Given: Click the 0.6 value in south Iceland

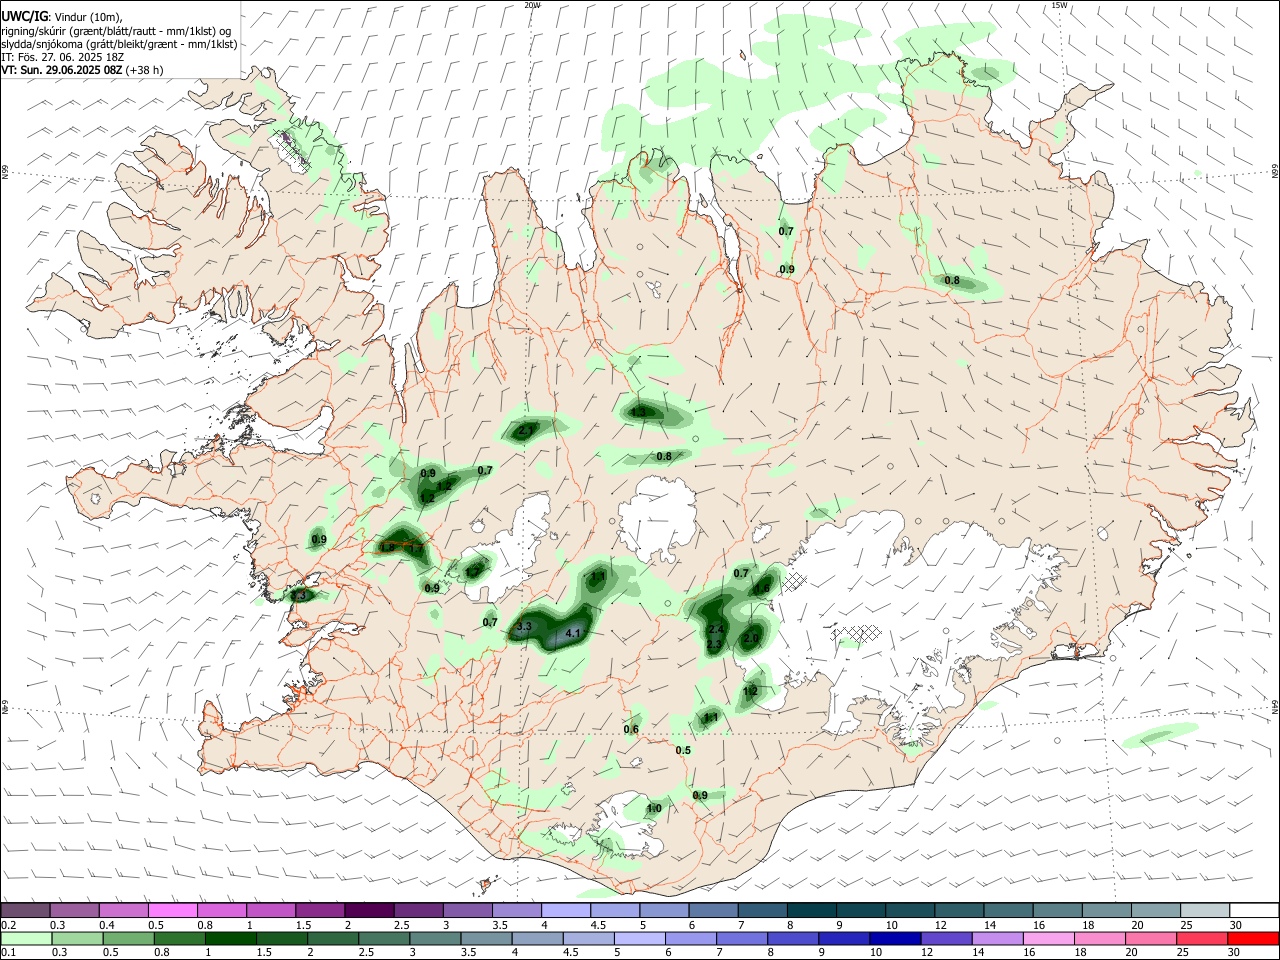Looking at the screenshot, I should [x=631, y=729].
